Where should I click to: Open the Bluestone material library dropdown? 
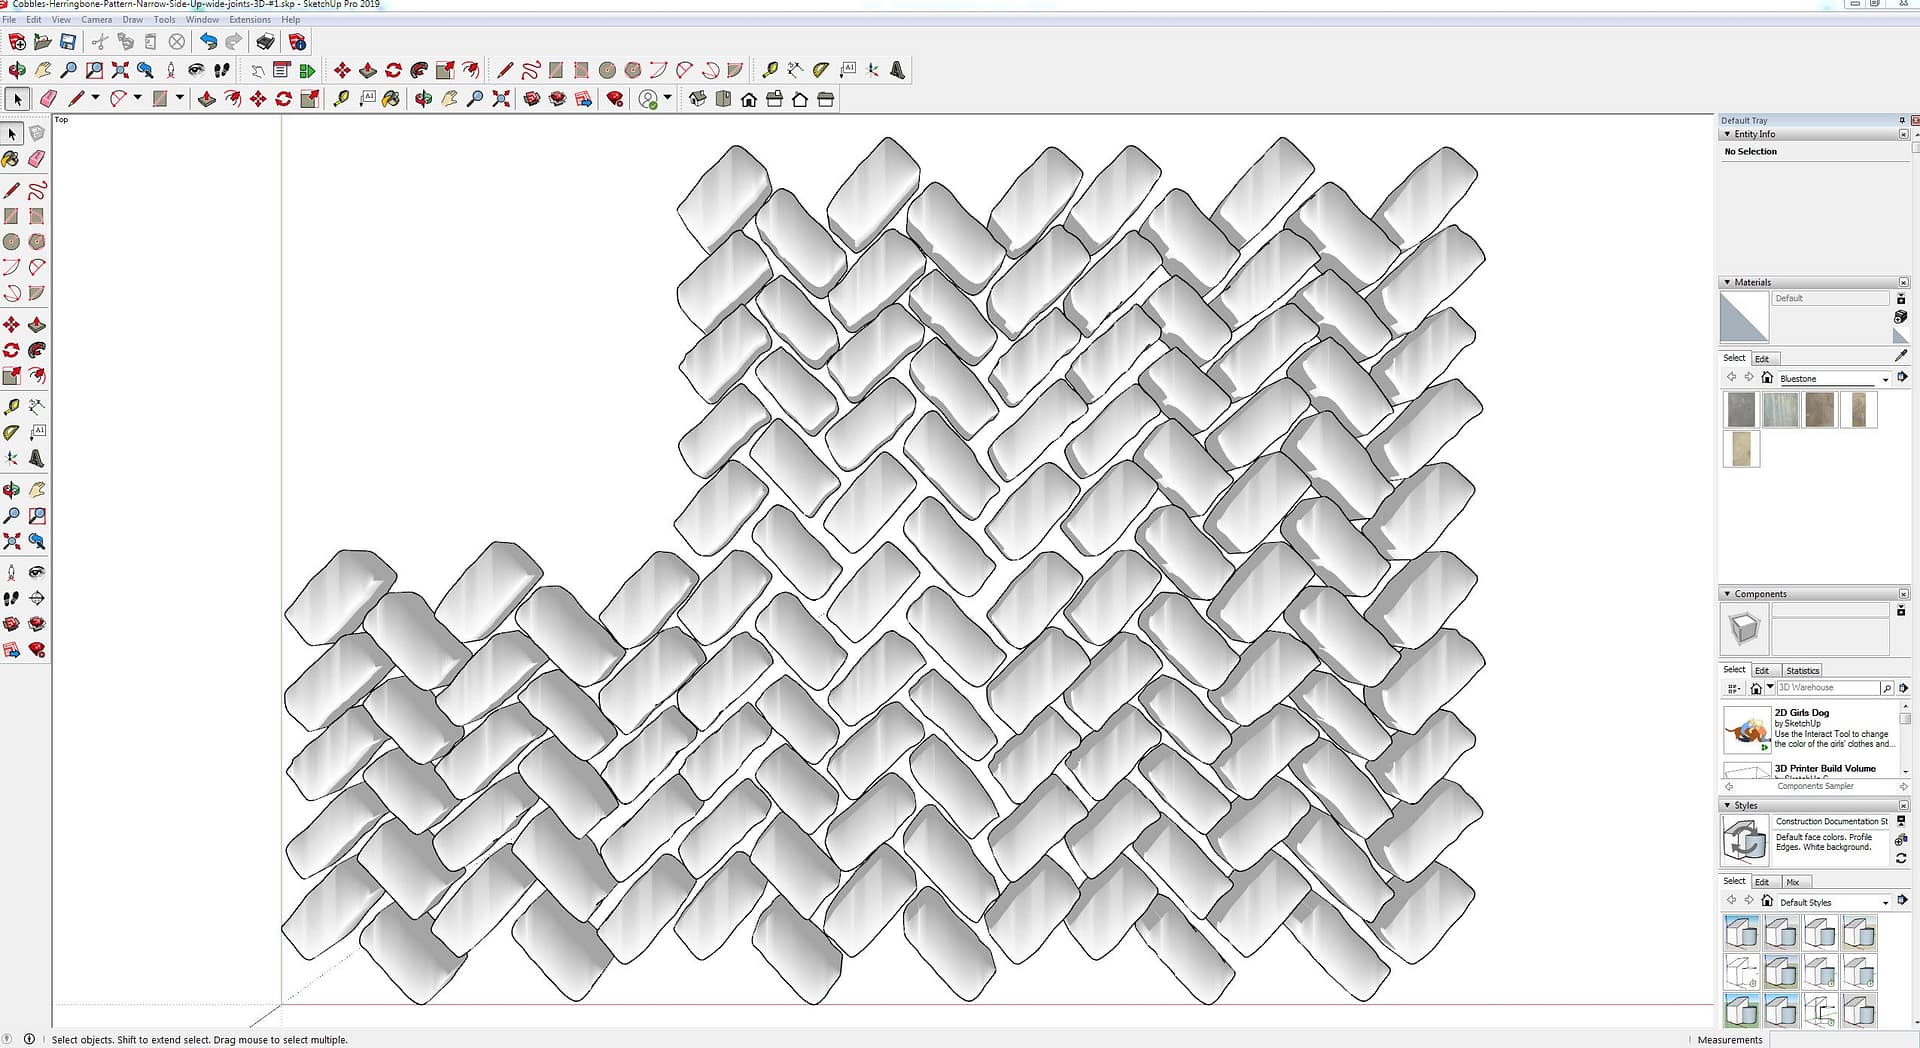point(1885,379)
